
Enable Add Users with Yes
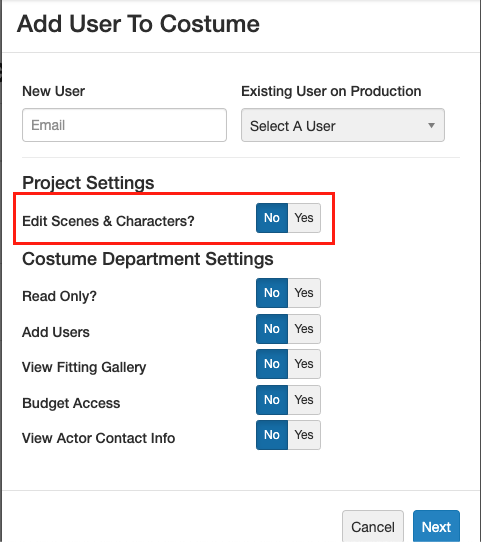(304, 329)
